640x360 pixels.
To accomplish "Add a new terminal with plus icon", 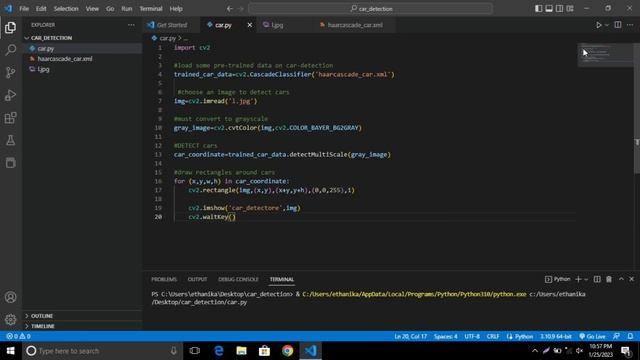I will 578,279.
